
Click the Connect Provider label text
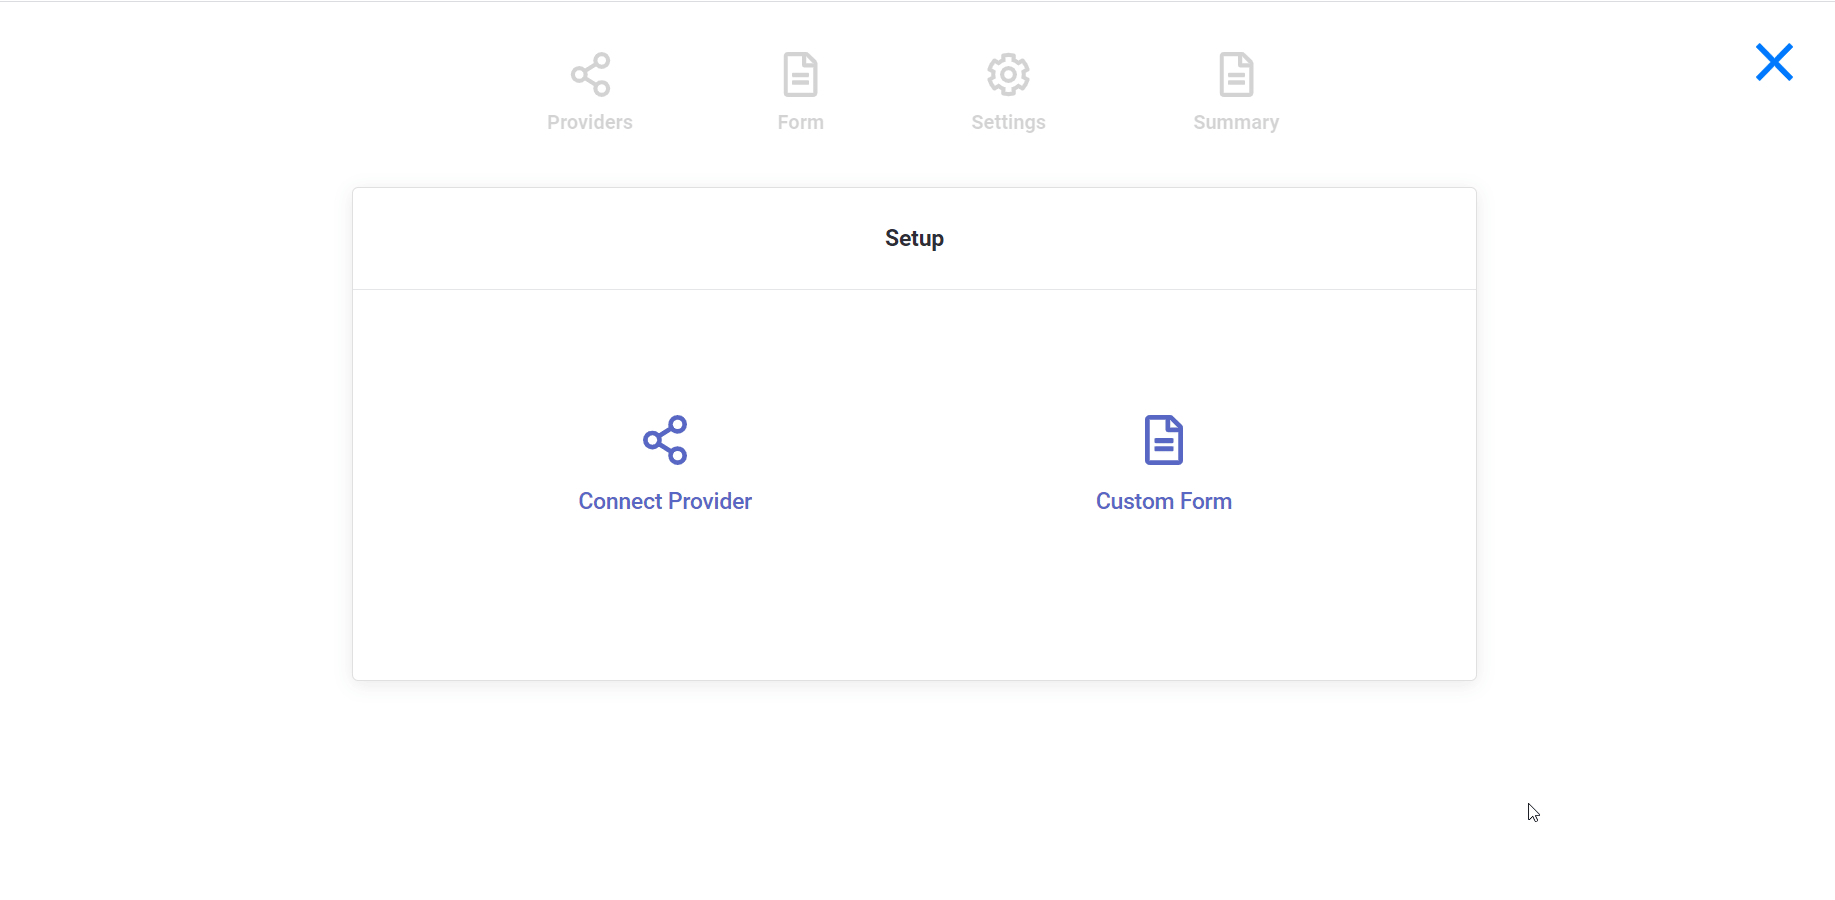coord(664,501)
